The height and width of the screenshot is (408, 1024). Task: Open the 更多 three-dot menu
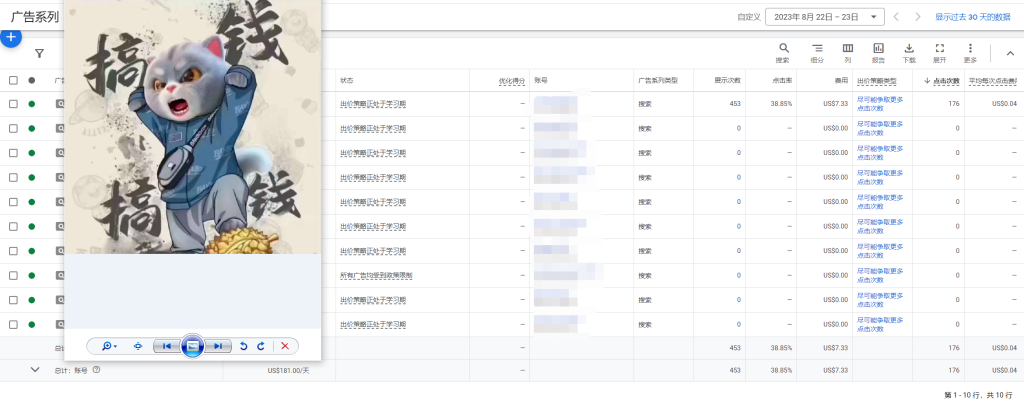pyautogui.click(x=970, y=48)
